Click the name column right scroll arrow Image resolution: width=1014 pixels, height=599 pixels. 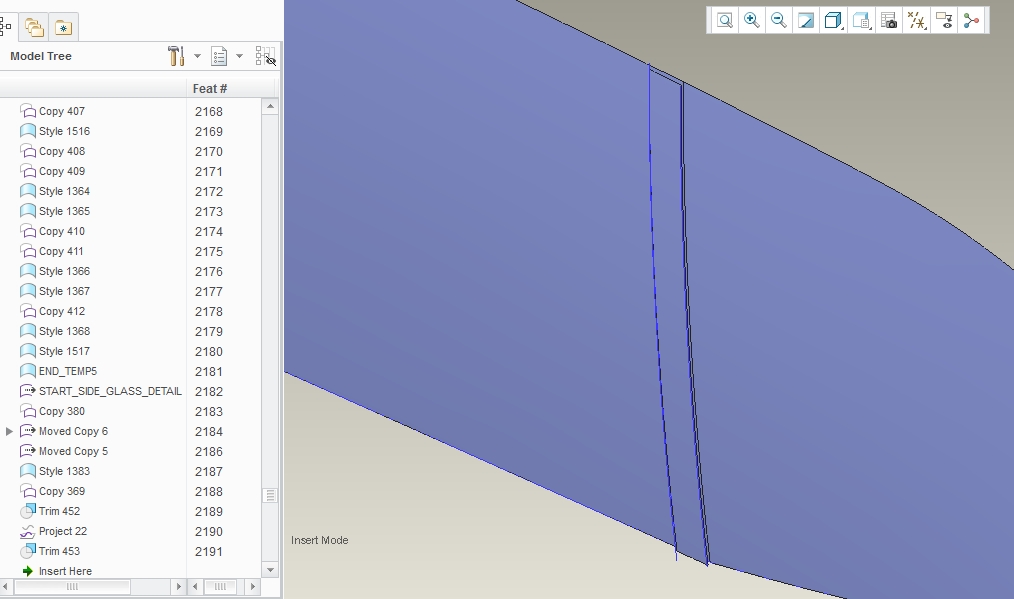[x=178, y=587]
